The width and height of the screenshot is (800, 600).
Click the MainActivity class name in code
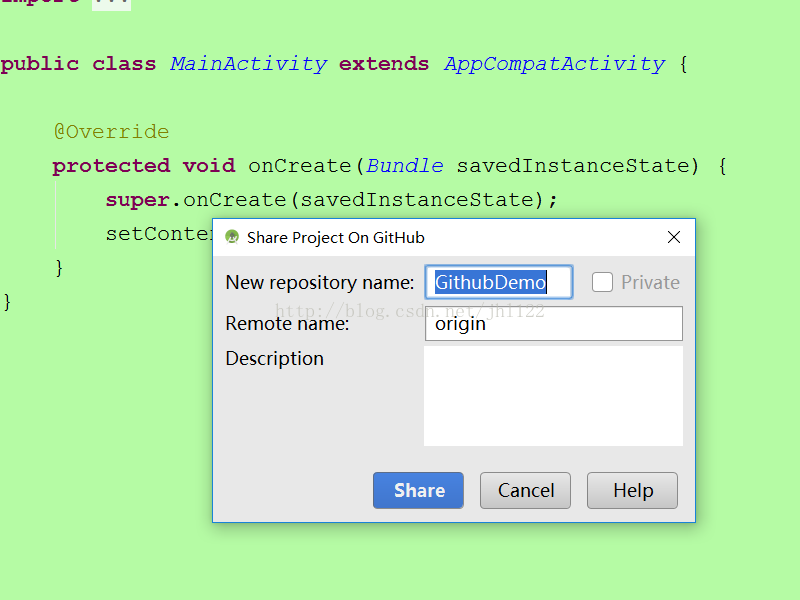point(248,64)
